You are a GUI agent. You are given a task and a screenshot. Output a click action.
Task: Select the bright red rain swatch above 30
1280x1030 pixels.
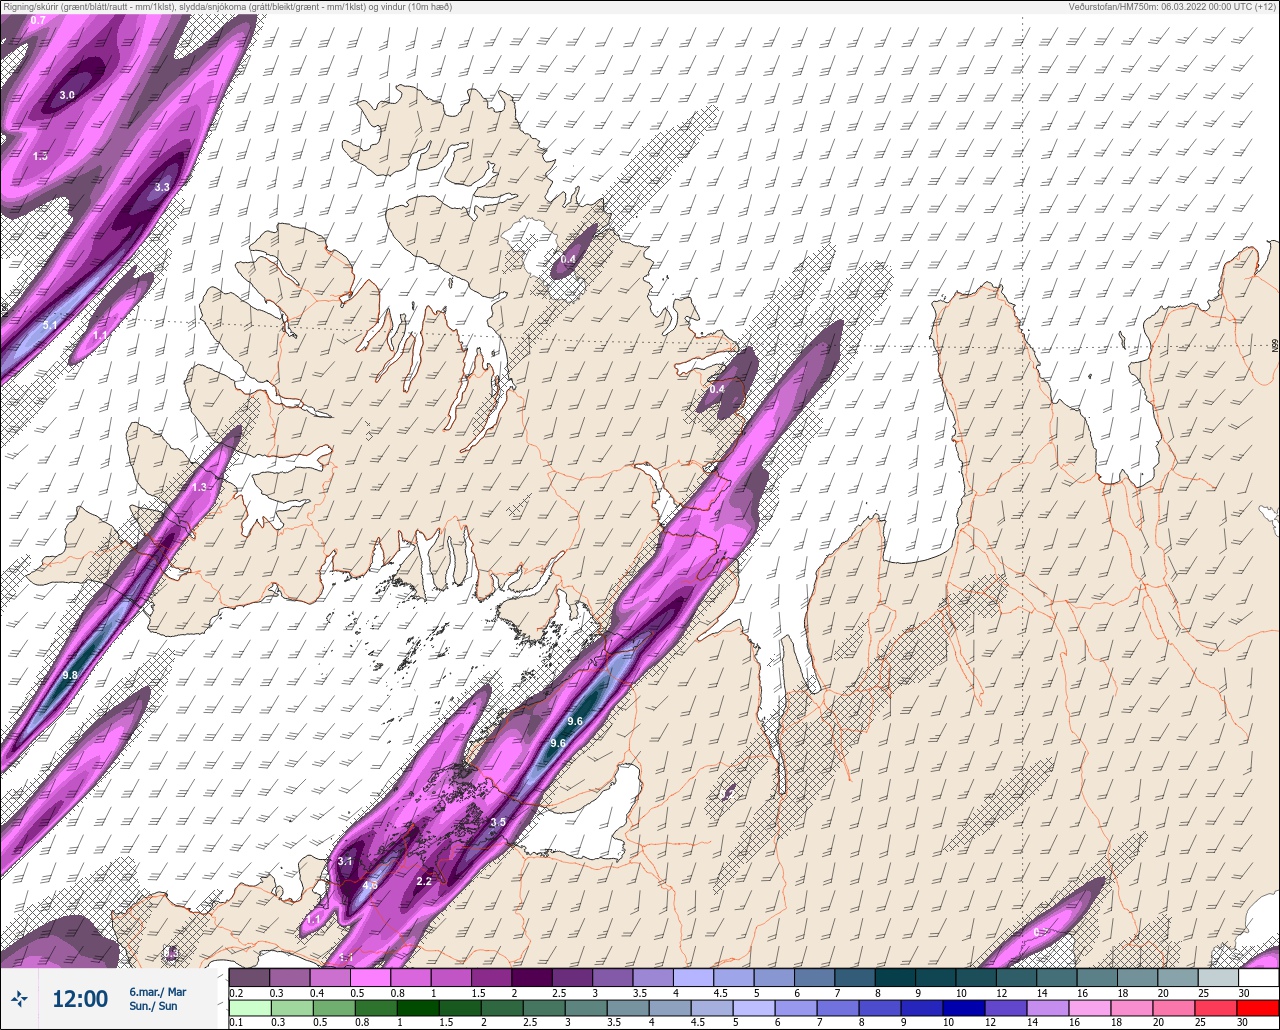tap(1258, 1008)
